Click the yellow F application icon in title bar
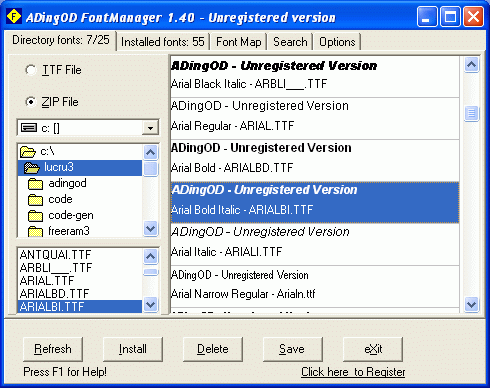 [14, 16]
